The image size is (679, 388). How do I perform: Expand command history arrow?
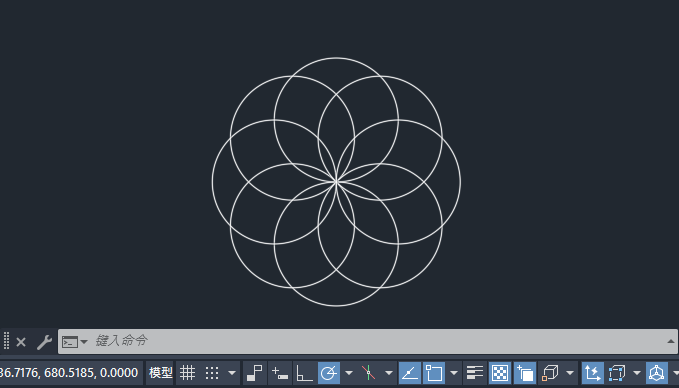tap(671, 341)
